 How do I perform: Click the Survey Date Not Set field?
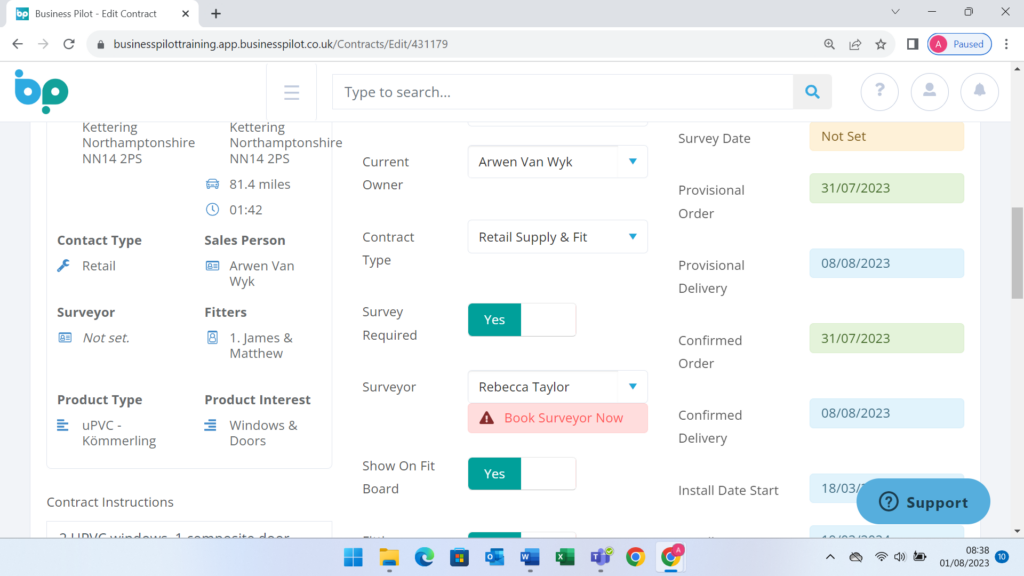(886, 137)
